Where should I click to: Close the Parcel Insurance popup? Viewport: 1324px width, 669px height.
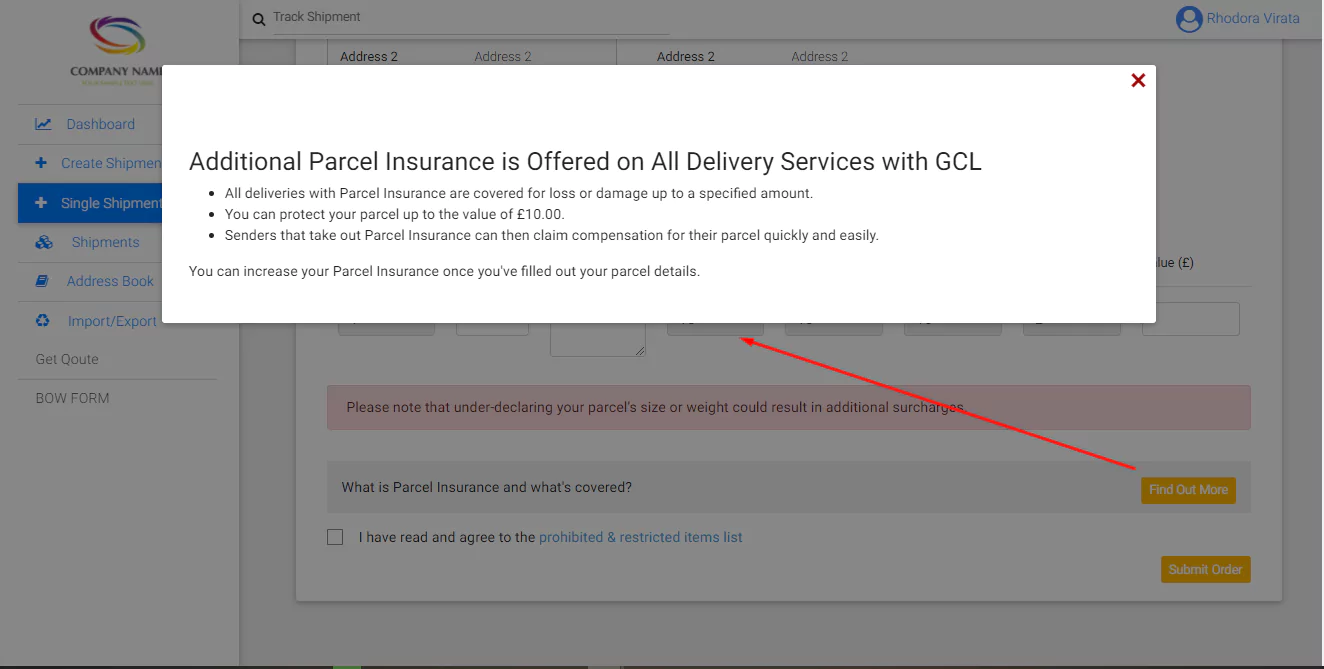[x=1138, y=81]
